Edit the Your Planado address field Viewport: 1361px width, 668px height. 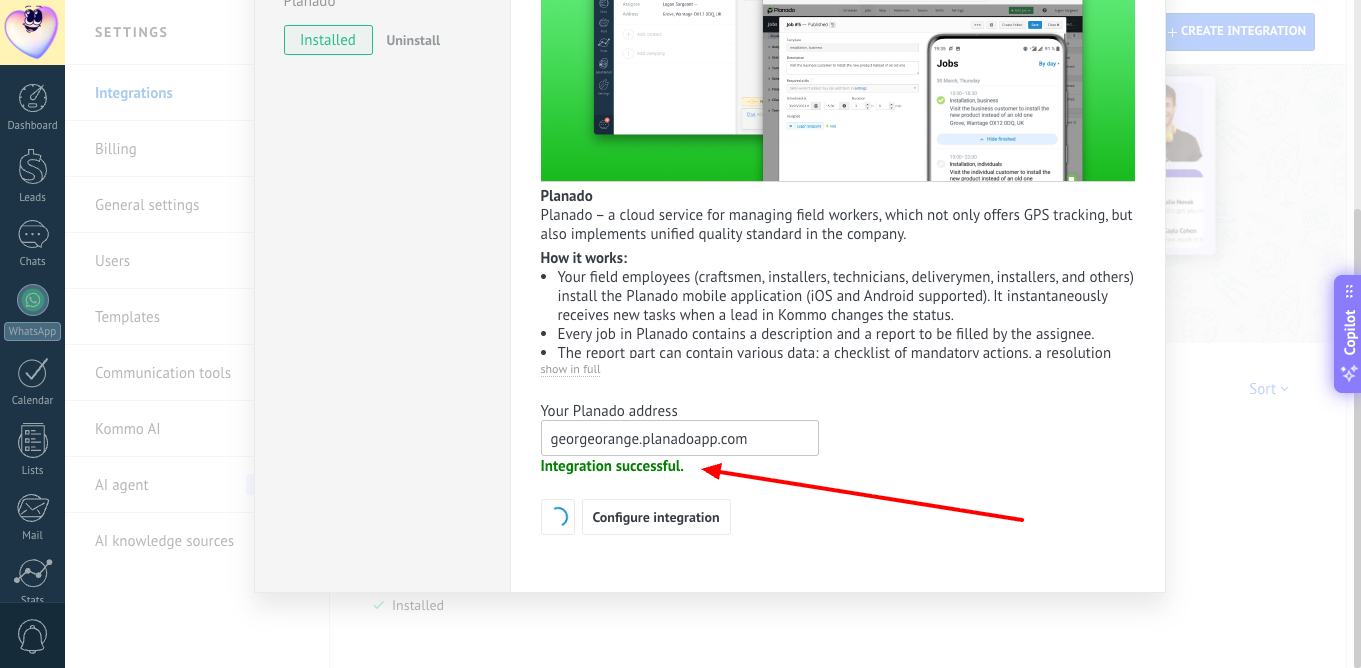pyautogui.click(x=680, y=438)
